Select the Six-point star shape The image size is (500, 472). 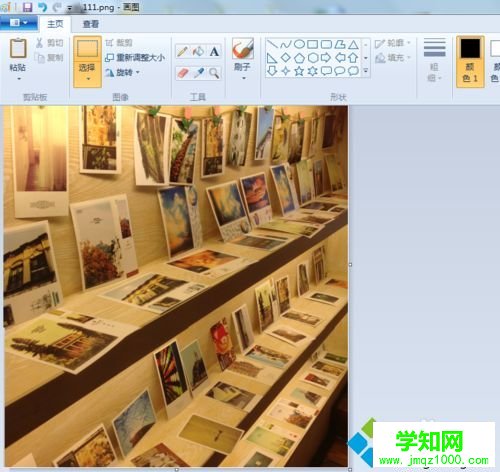click(312, 71)
